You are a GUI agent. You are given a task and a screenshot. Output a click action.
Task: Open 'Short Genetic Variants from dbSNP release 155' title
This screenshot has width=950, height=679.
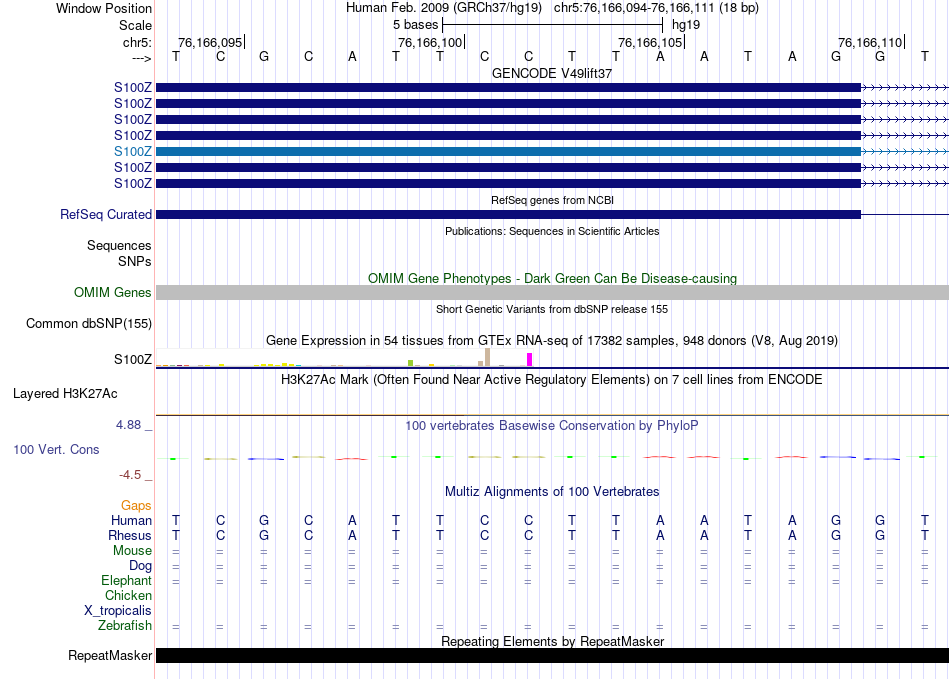click(552, 309)
